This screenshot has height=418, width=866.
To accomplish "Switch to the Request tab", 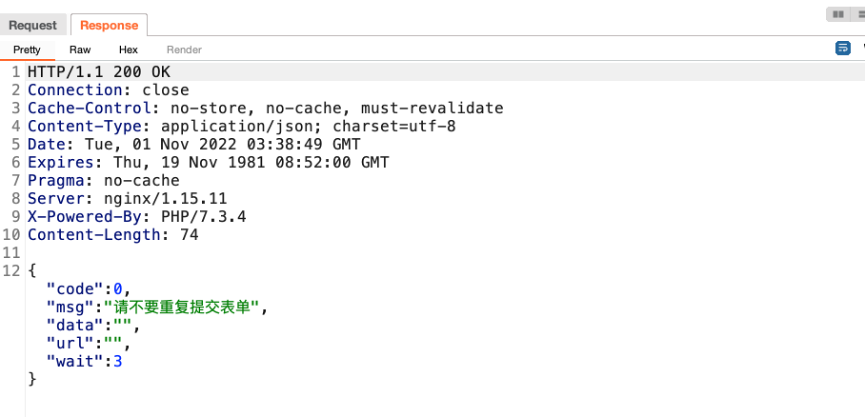I will click(33, 25).
